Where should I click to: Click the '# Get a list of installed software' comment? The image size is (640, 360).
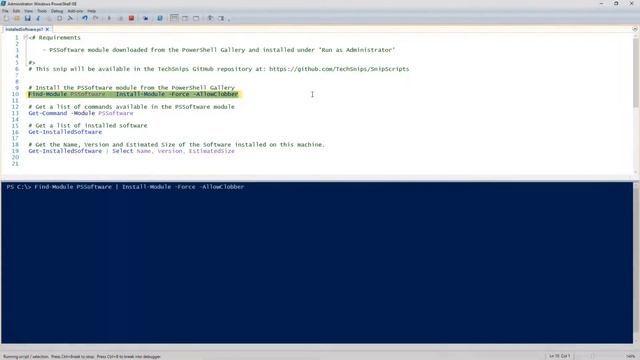(x=88, y=126)
